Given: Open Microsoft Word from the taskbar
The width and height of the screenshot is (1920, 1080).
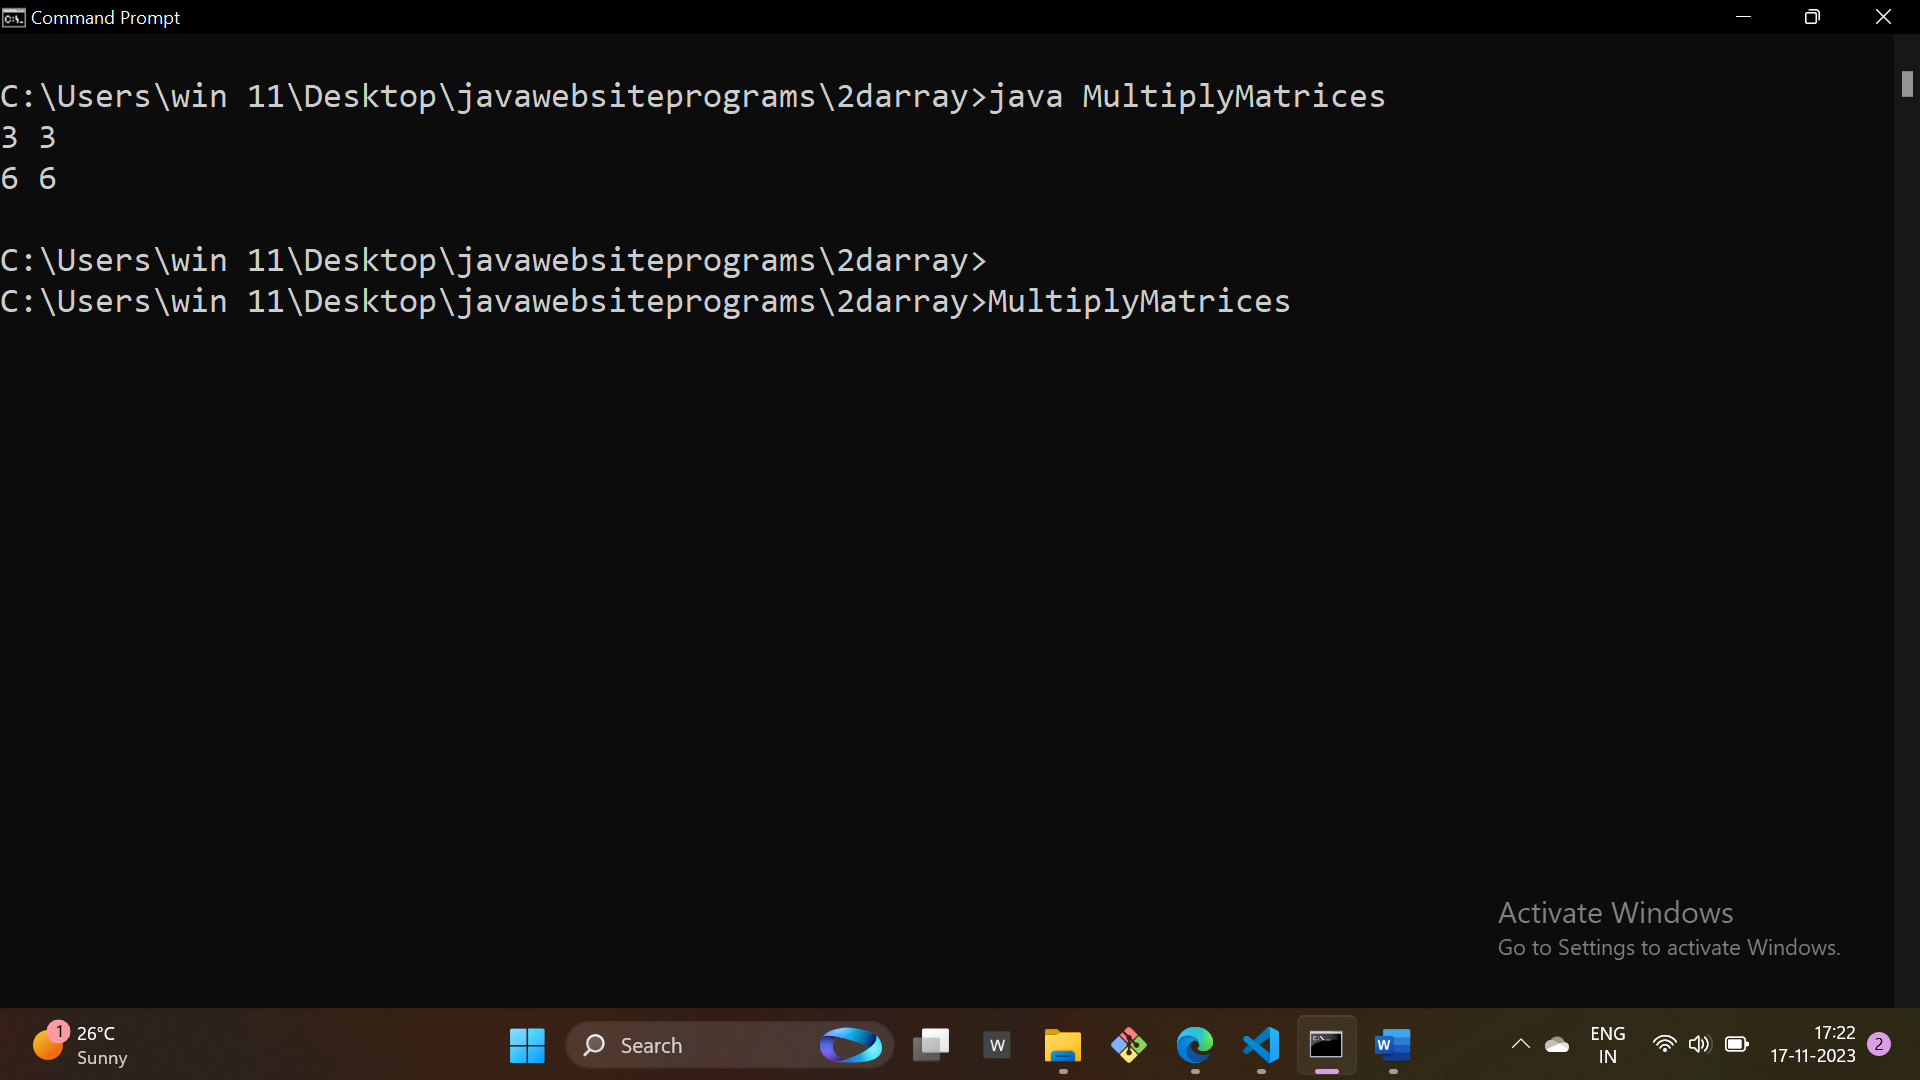Looking at the screenshot, I should pyautogui.click(x=1392, y=1046).
